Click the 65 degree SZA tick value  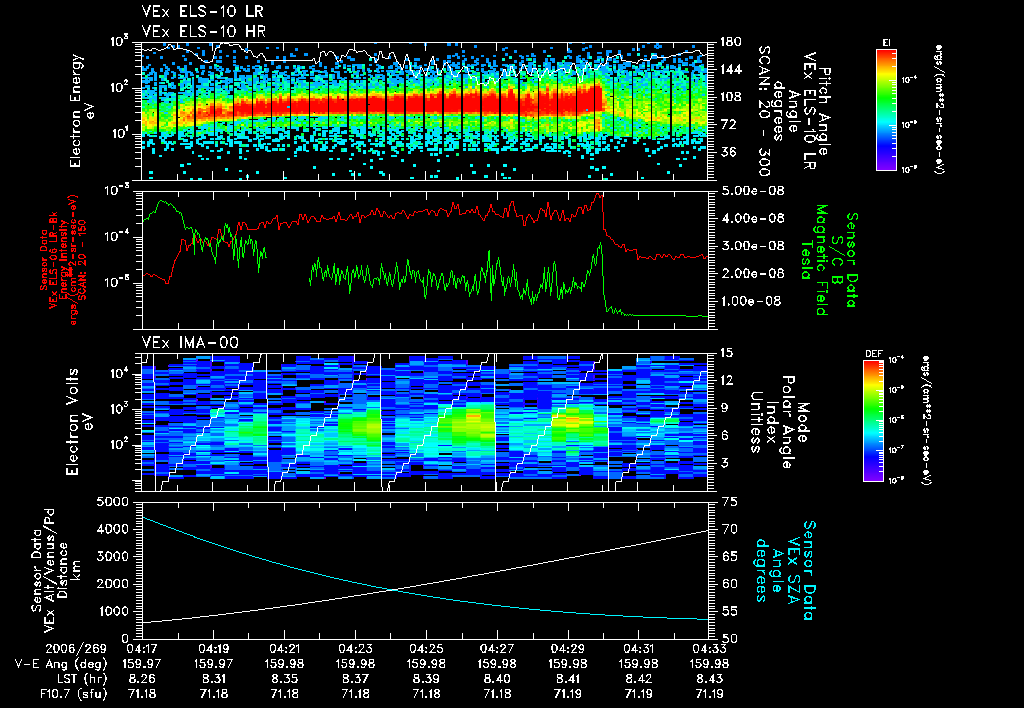[731, 556]
